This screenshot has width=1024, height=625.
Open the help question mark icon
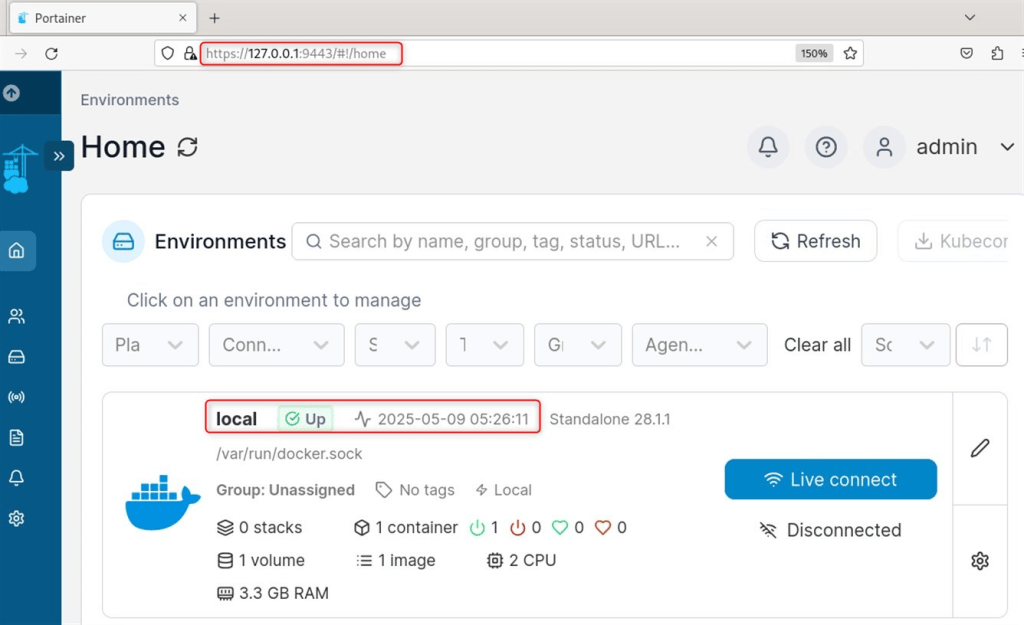tap(825, 146)
